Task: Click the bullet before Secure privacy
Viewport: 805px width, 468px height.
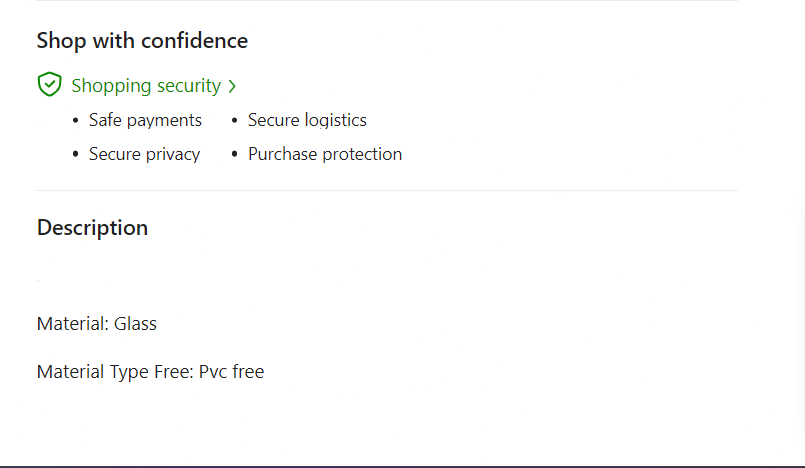Action: [76, 155]
